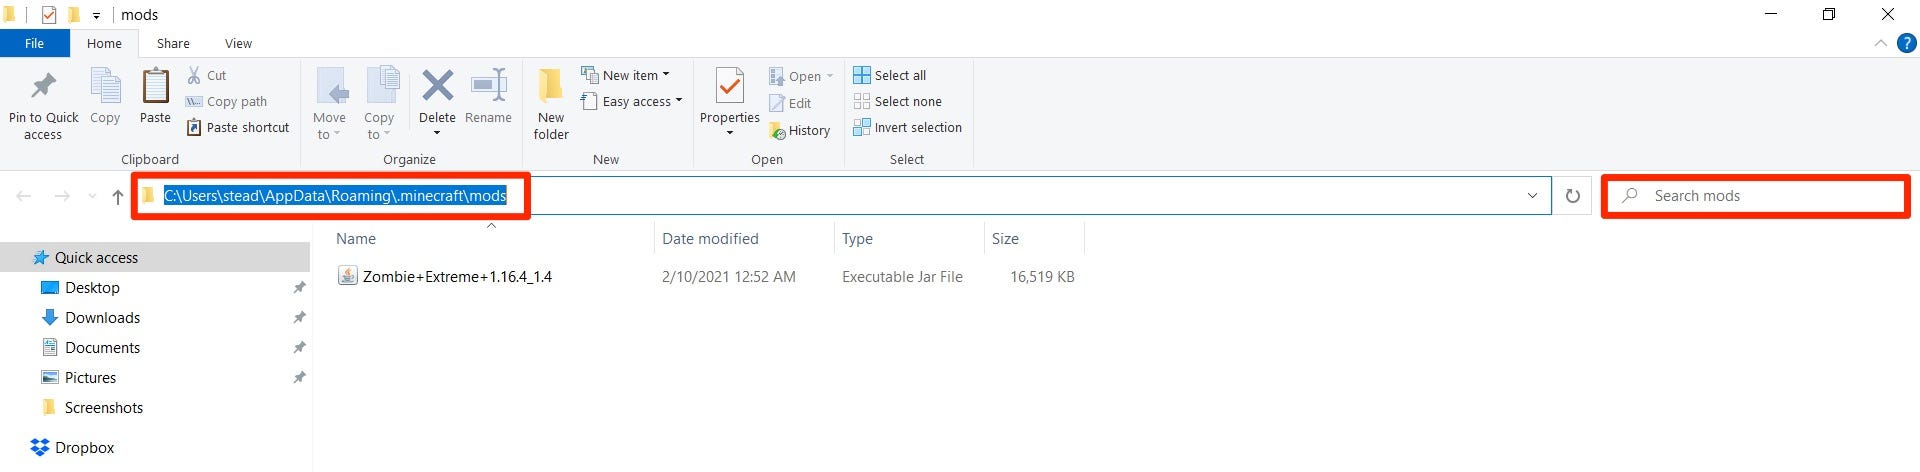Screen dimensions: 1920x472
Task: Click the Forward navigation arrow
Action: tap(62, 196)
